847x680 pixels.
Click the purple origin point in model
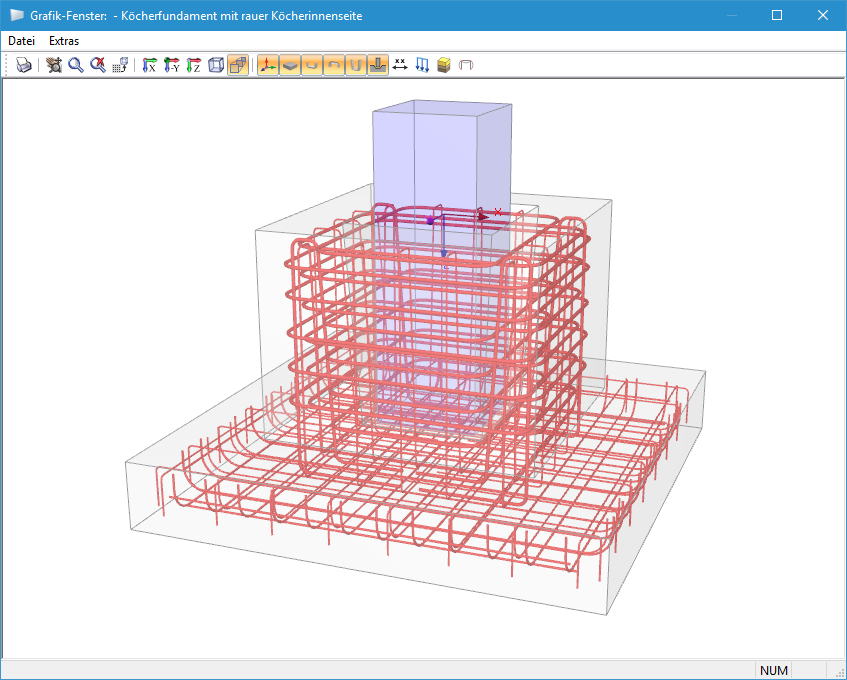click(430, 221)
